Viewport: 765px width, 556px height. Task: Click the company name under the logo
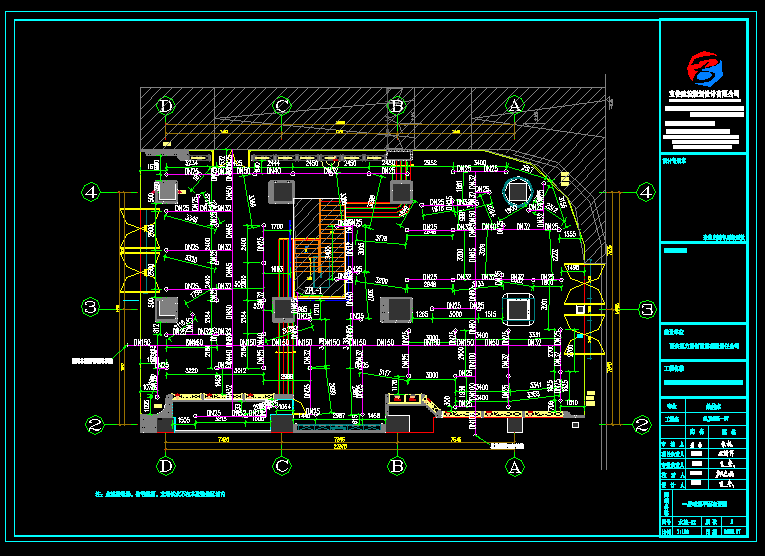coord(704,93)
